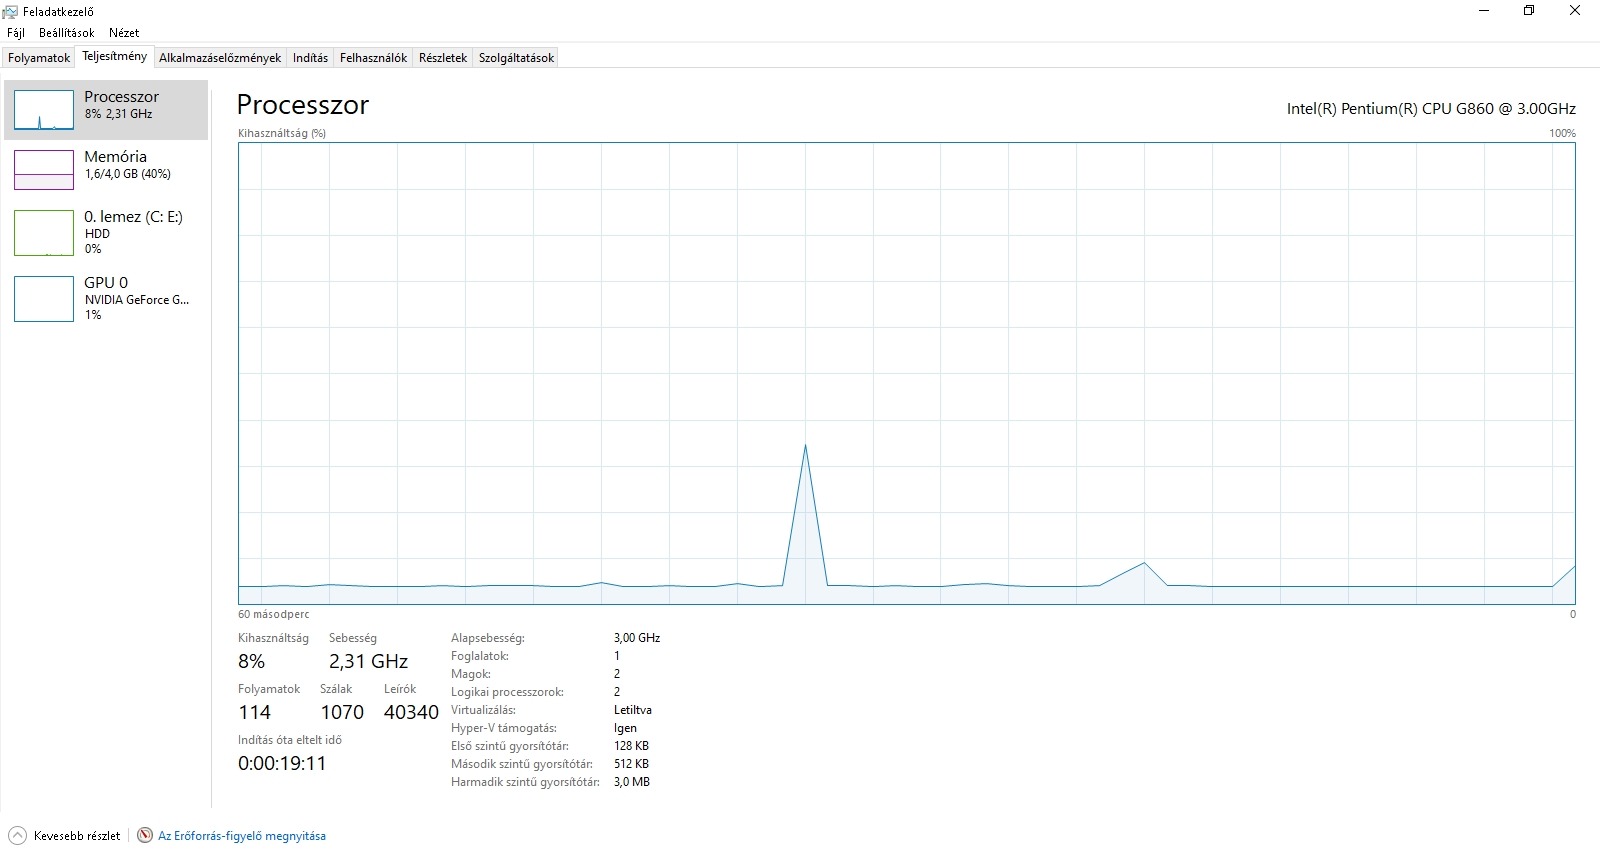The height and width of the screenshot is (857, 1600).
Task: Click the Kevesebb részlet collapse arrow icon
Action: pyautogui.click(x=17, y=836)
